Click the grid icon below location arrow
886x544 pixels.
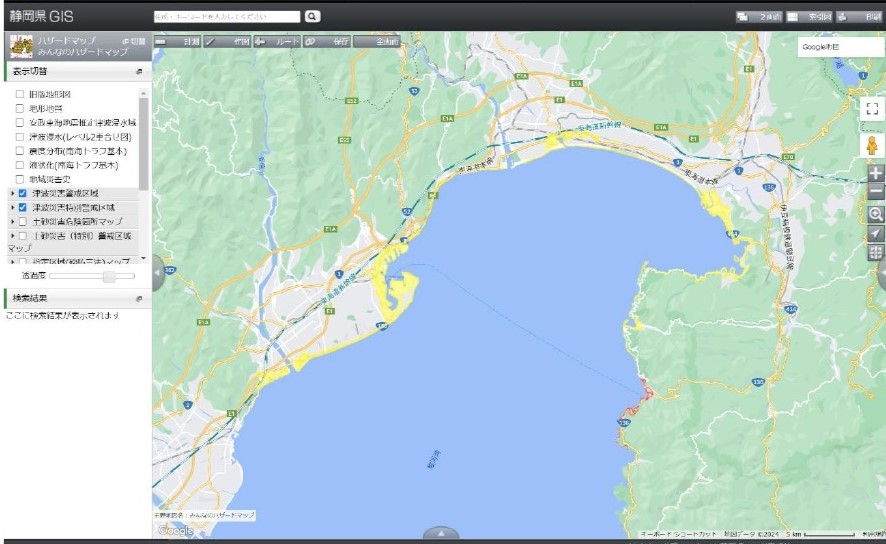pos(876,253)
